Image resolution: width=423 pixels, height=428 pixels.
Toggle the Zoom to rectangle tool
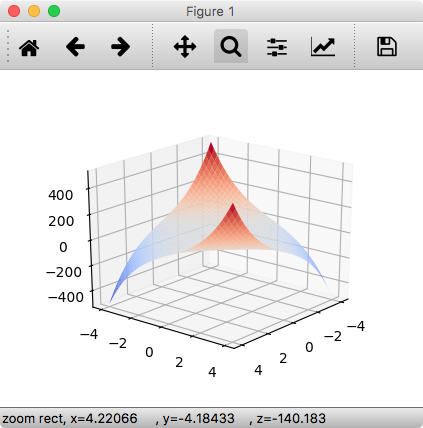tap(231, 46)
